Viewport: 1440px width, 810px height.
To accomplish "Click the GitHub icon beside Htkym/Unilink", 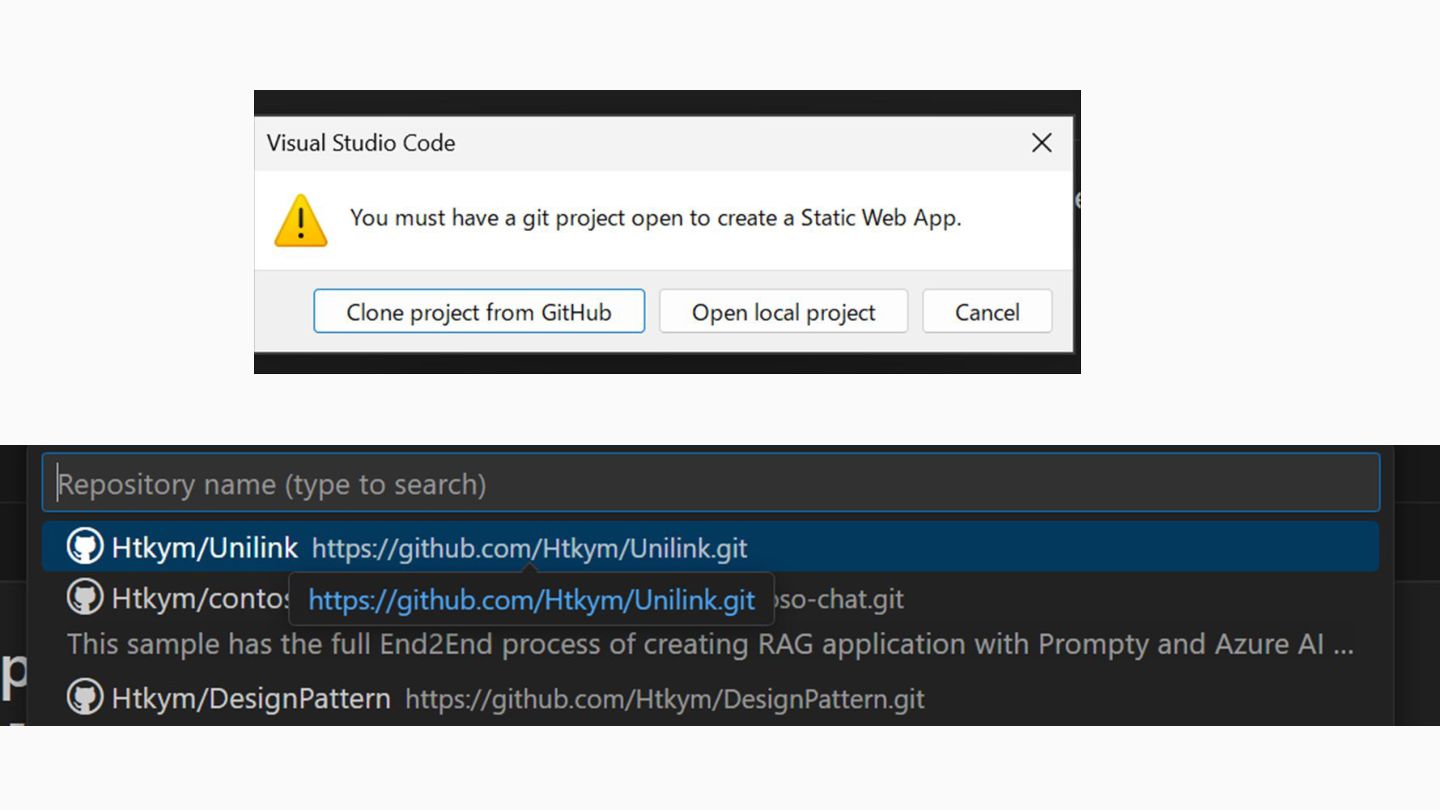I will coord(85,547).
